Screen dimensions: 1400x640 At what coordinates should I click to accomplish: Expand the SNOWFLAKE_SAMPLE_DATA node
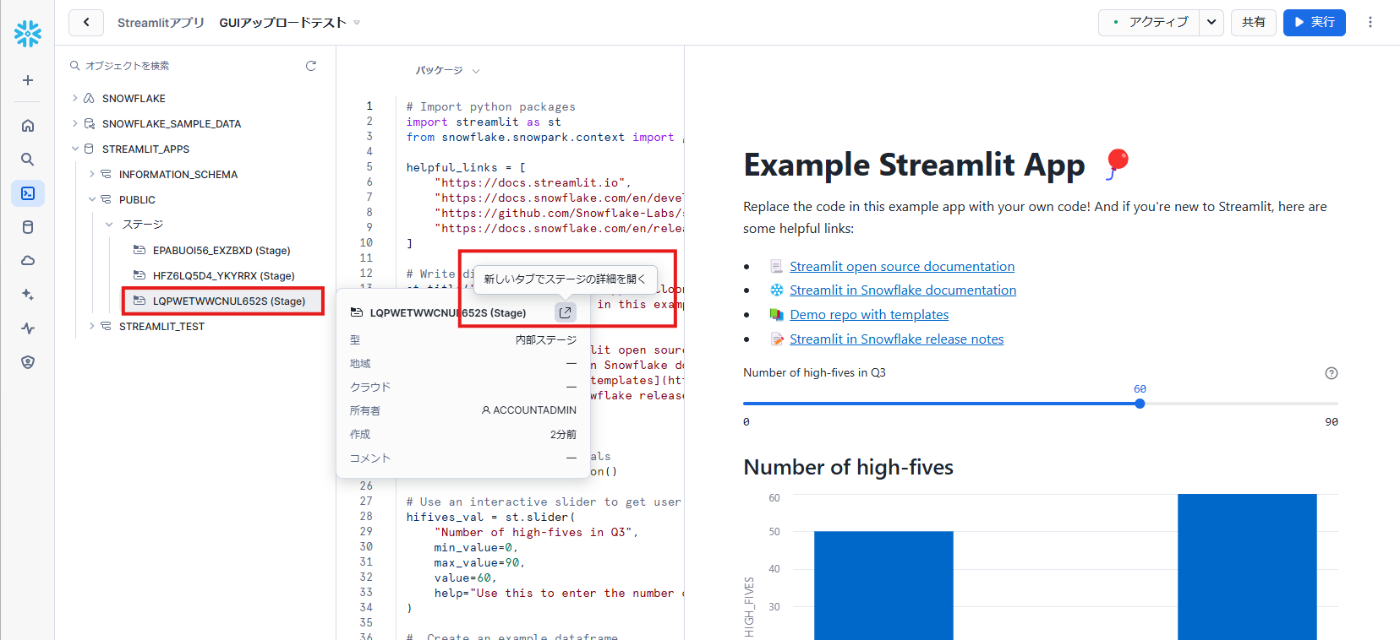[x=75, y=124]
